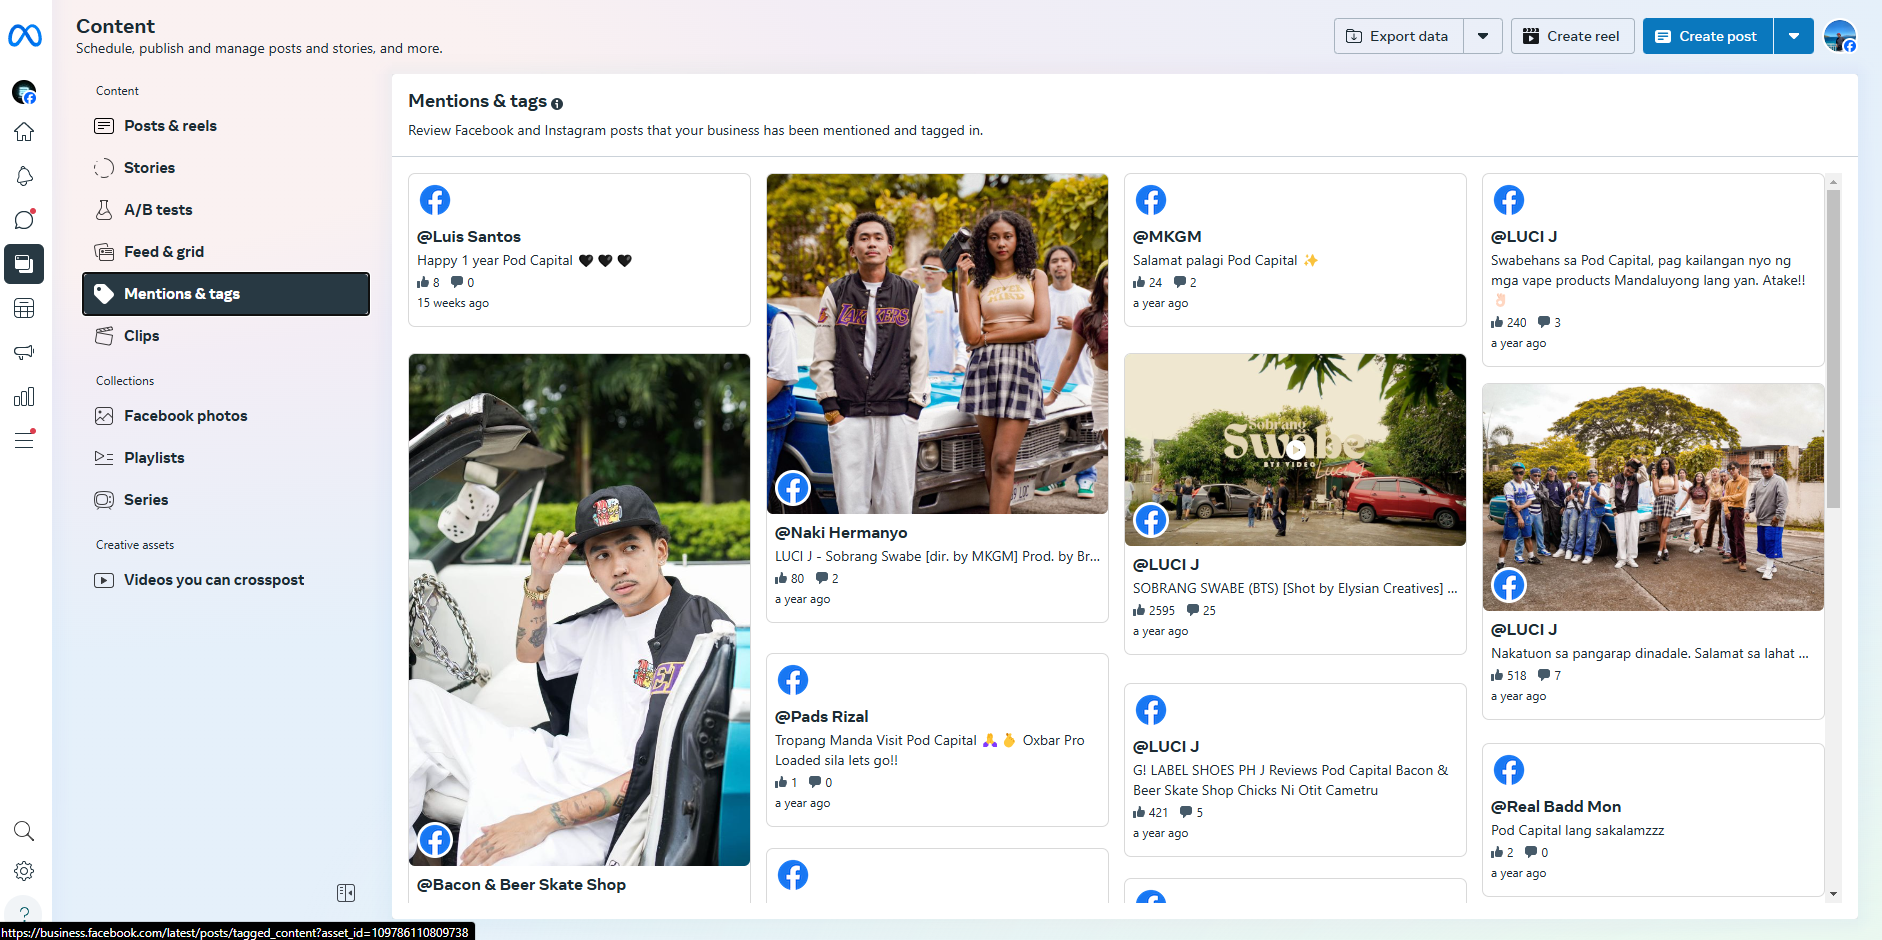This screenshot has height=940, width=1882.
Task: Click Facebook badge on Bacon & Beer photo
Action: [435, 841]
